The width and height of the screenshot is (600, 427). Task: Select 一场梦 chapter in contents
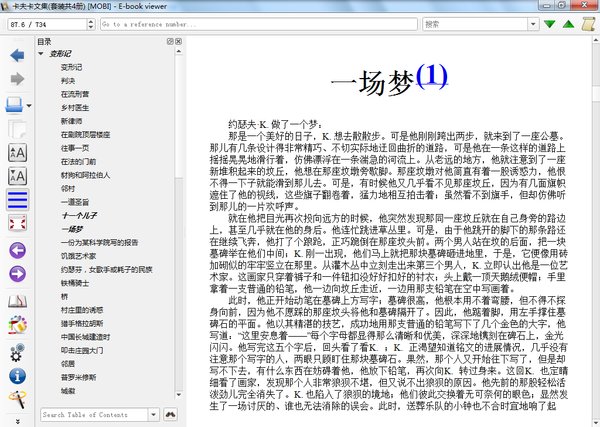coord(72,229)
